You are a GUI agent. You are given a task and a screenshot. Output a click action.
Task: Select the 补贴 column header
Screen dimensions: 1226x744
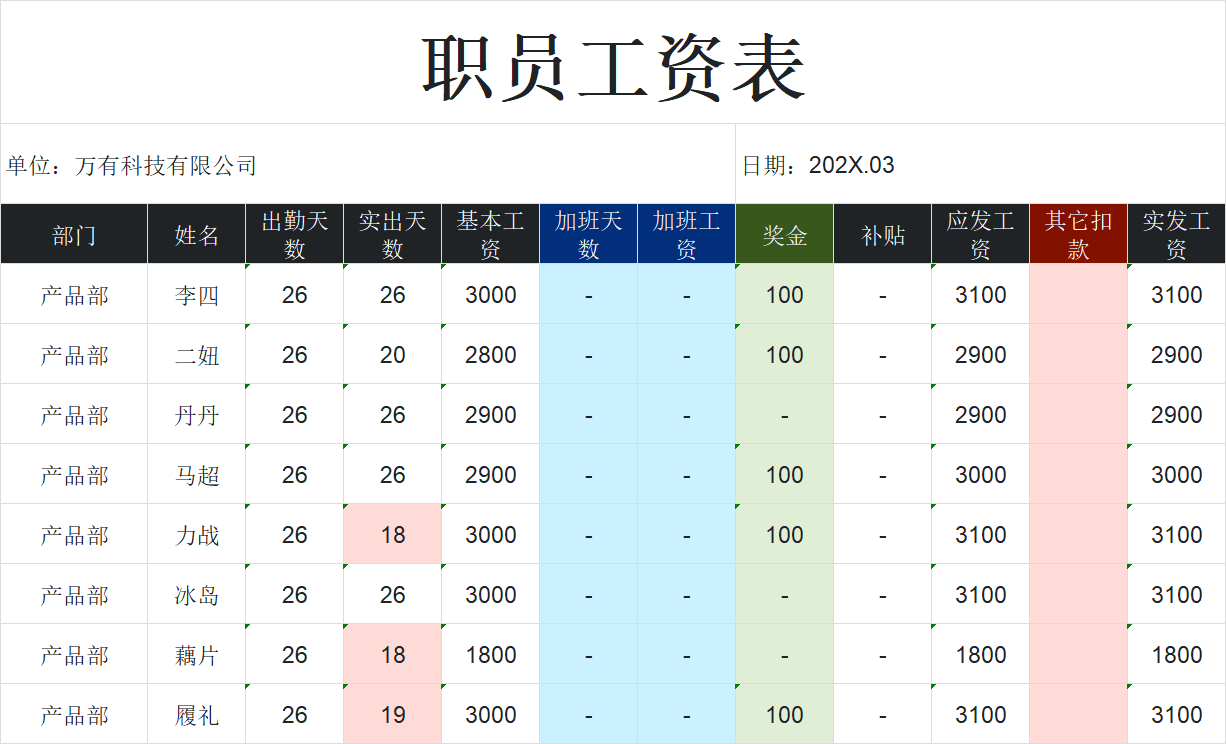[882, 232]
